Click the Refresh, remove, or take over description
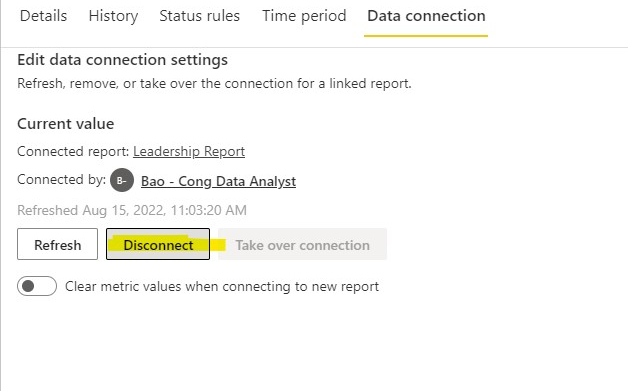This screenshot has width=628, height=391. click(214, 83)
